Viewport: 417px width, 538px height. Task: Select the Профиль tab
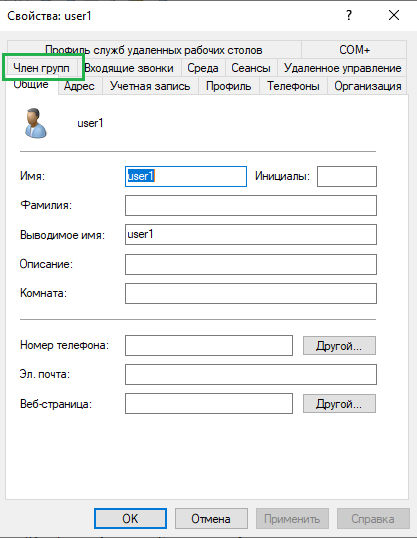[x=228, y=86]
